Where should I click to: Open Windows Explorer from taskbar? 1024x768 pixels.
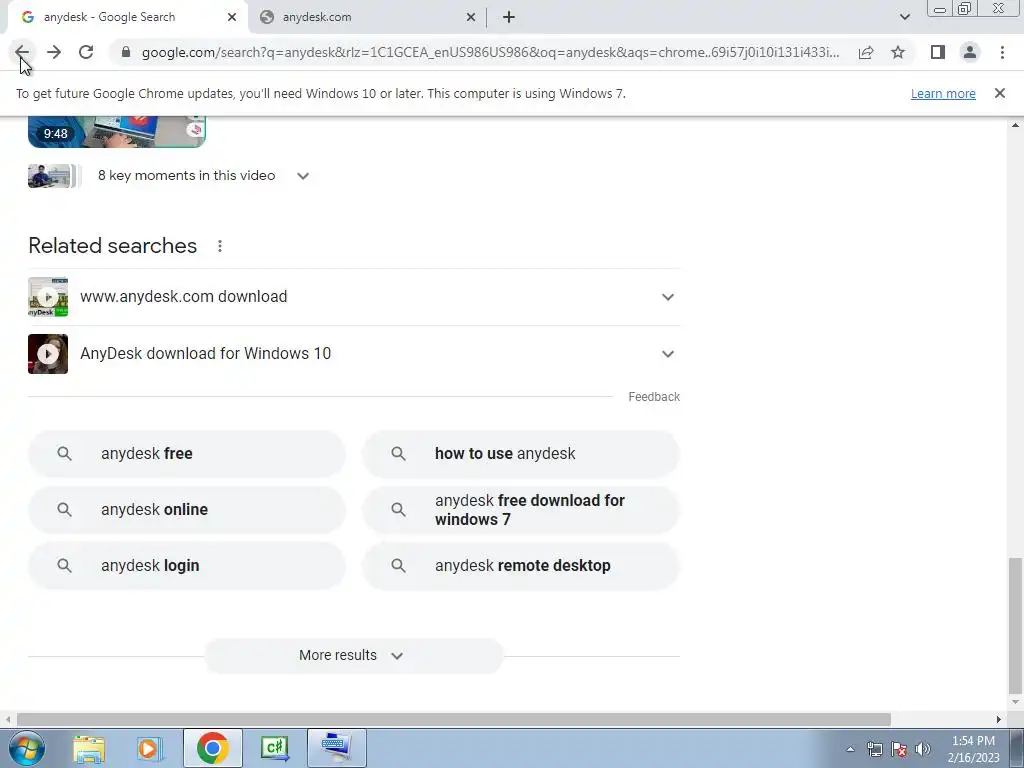(x=89, y=748)
